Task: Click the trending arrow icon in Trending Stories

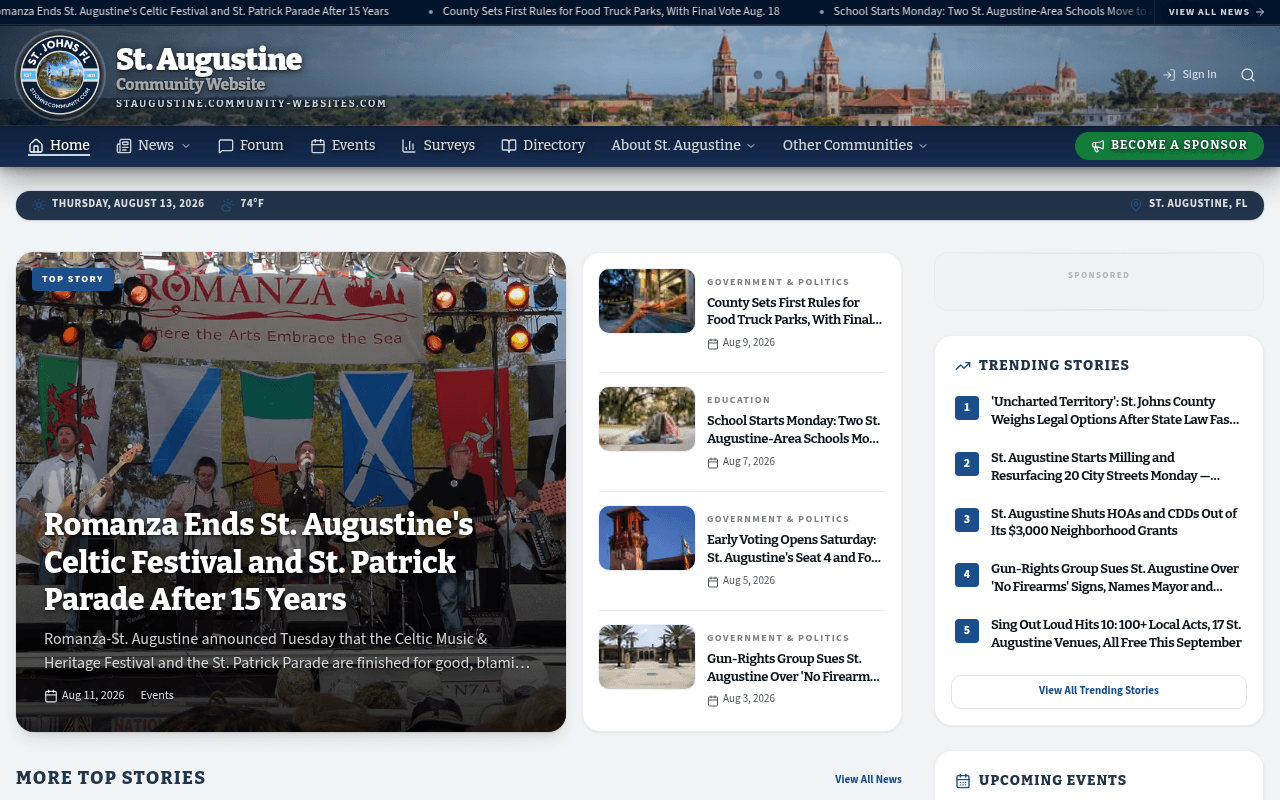Action: [x=963, y=366]
